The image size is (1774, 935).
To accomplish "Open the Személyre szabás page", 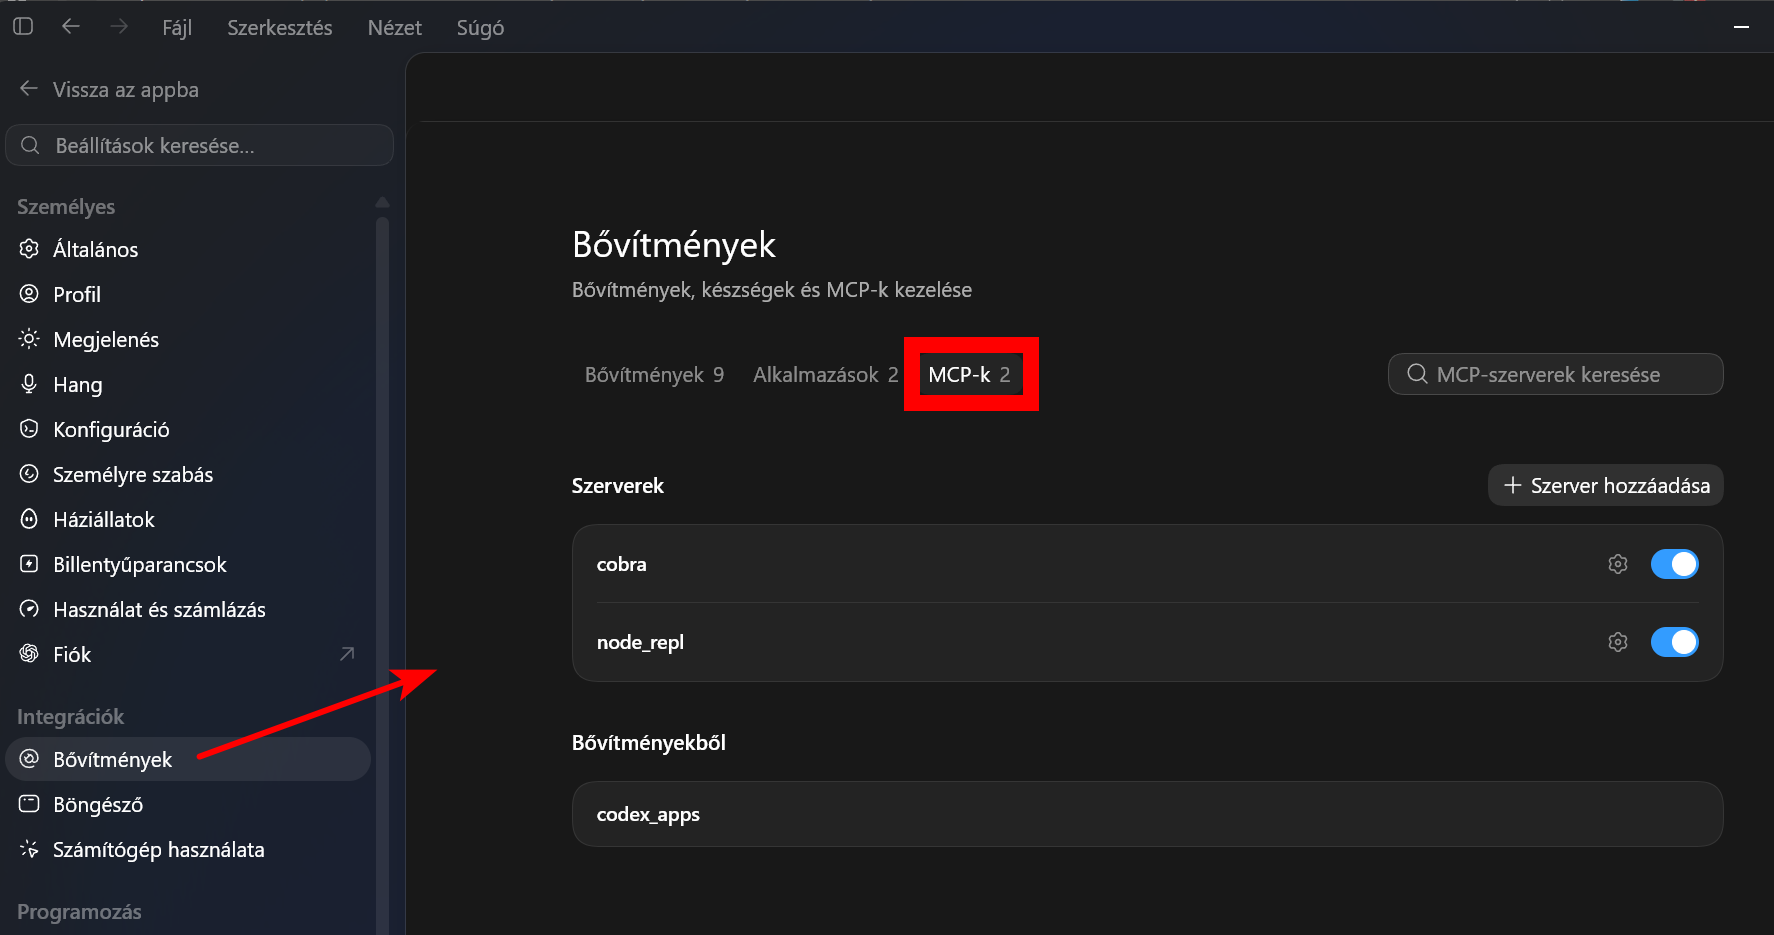I will pyautogui.click(x=188, y=474).
